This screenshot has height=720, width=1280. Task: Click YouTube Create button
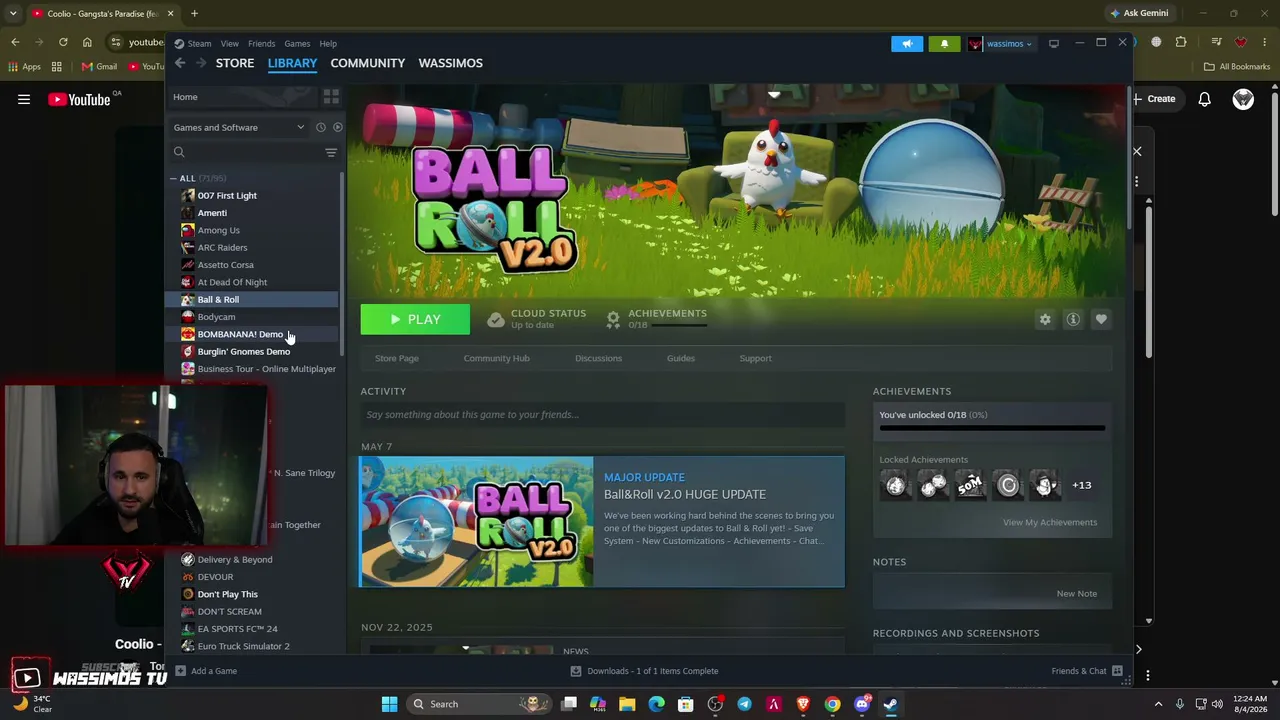coord(1154,99)
